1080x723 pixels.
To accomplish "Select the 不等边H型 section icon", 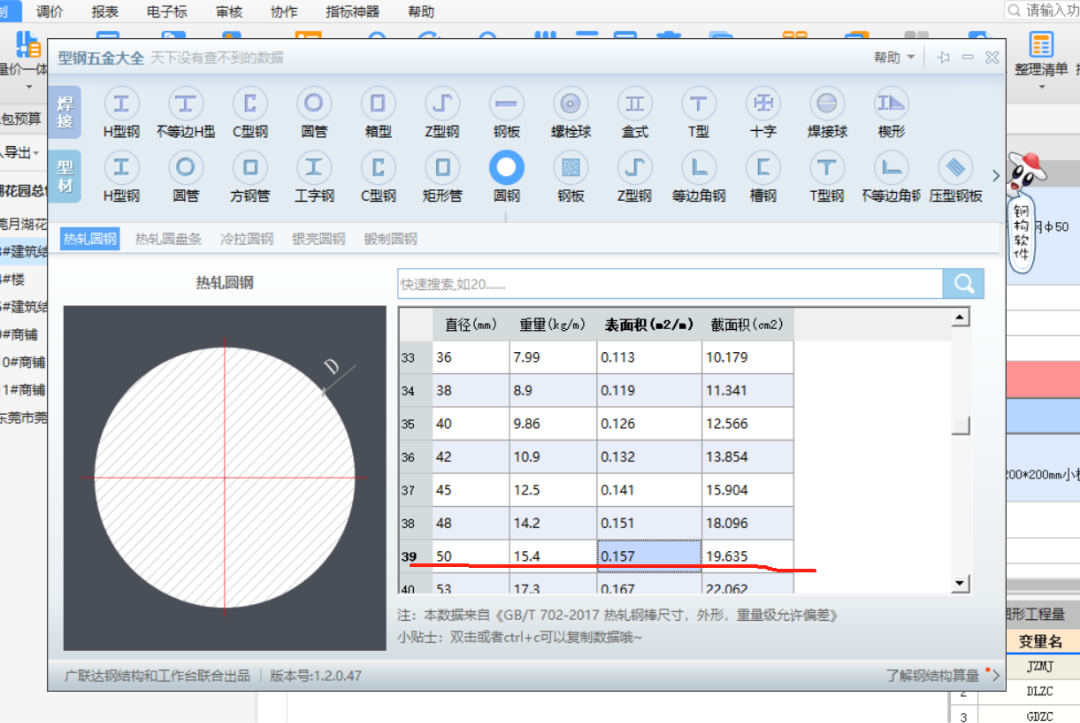I will (x=185, y=104).
